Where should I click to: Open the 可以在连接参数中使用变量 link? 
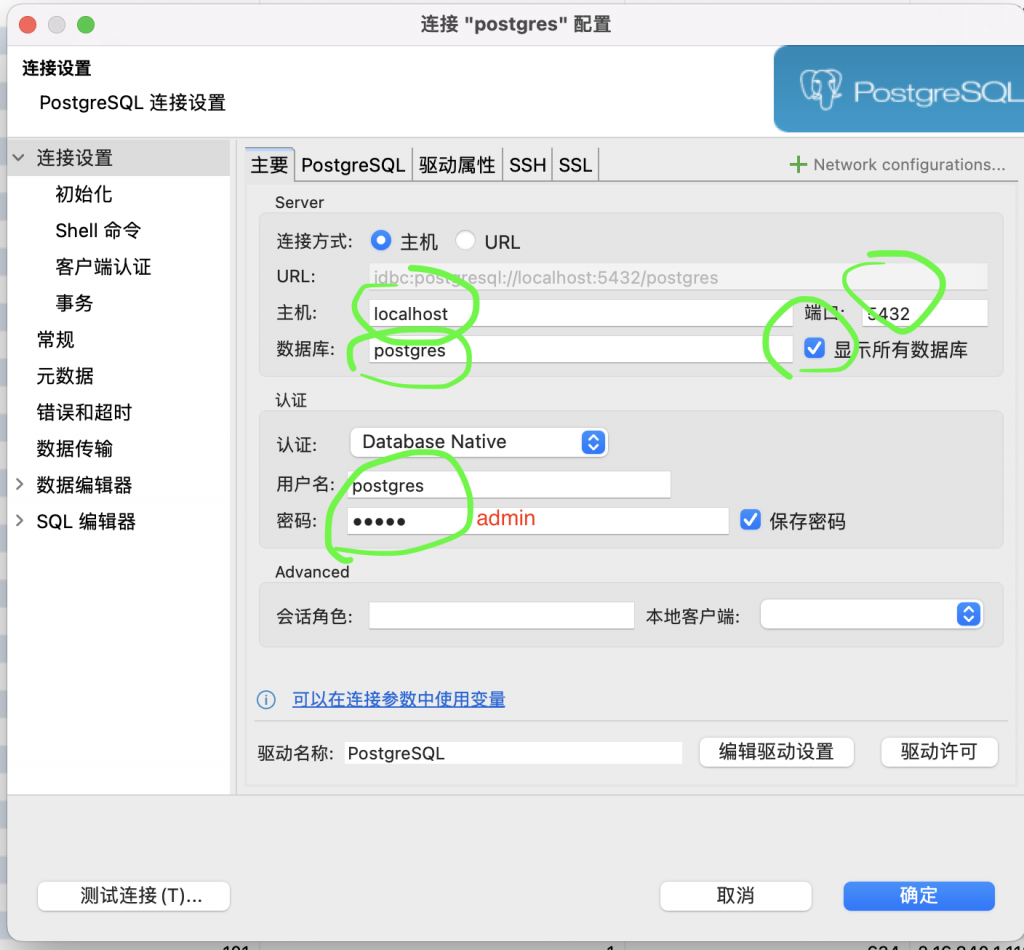click(x=398, y=699)
